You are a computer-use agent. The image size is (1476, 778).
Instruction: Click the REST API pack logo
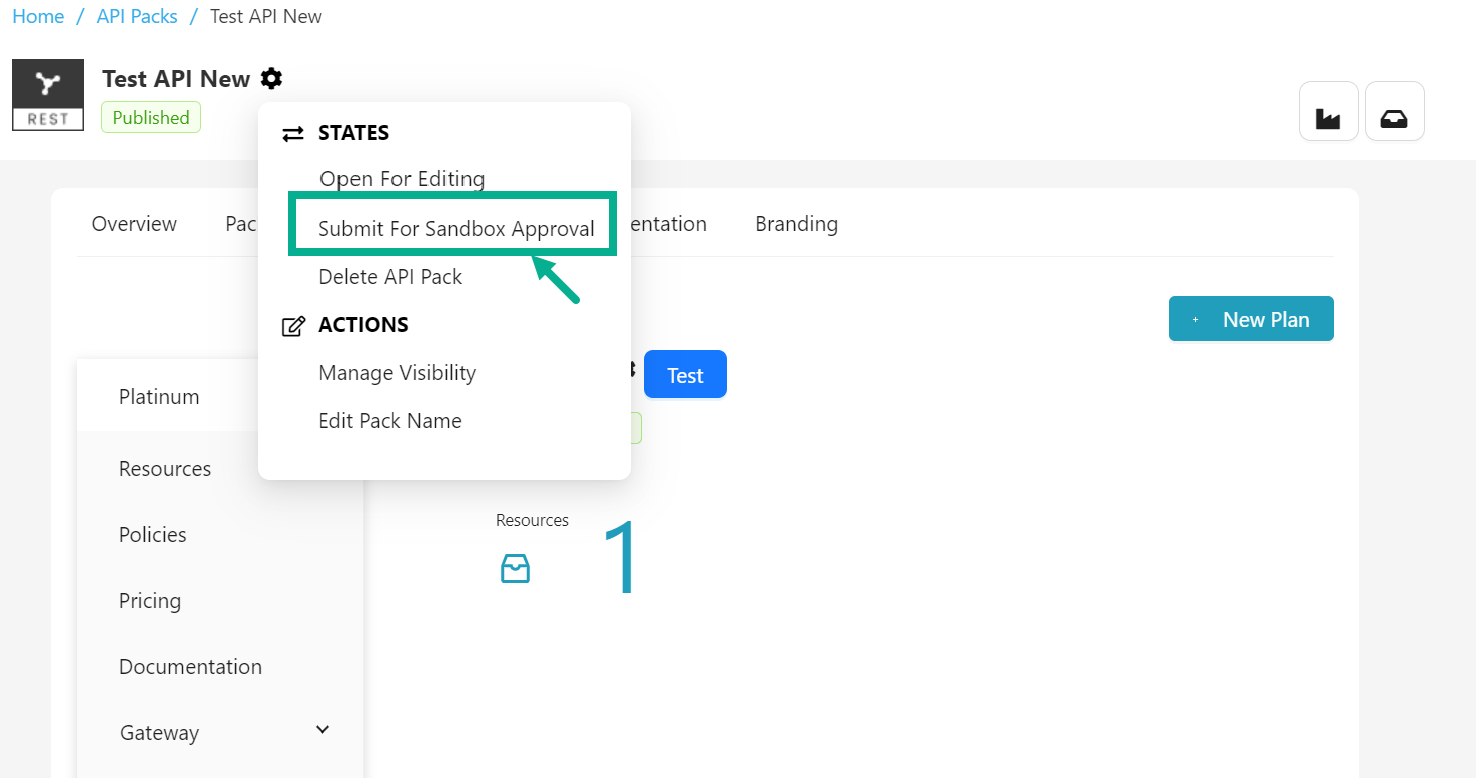click(x=48, y=95)
